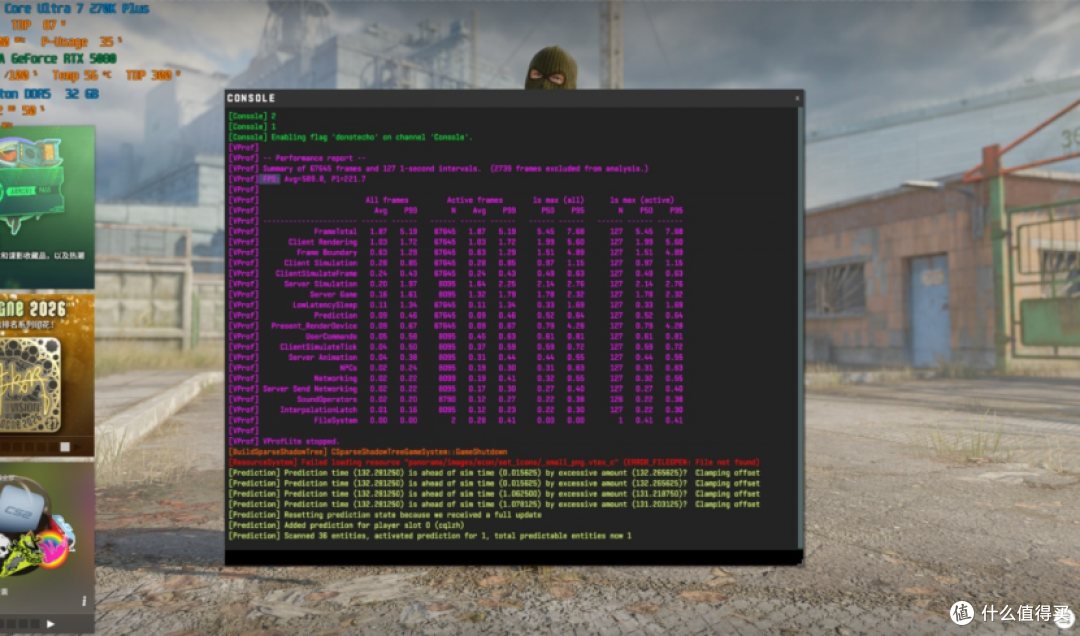Image resolution: width=1080 pixels, height=636 pixels.
Task: Click the red ResourceSystem failed loading error
Action: pos(494,462)
